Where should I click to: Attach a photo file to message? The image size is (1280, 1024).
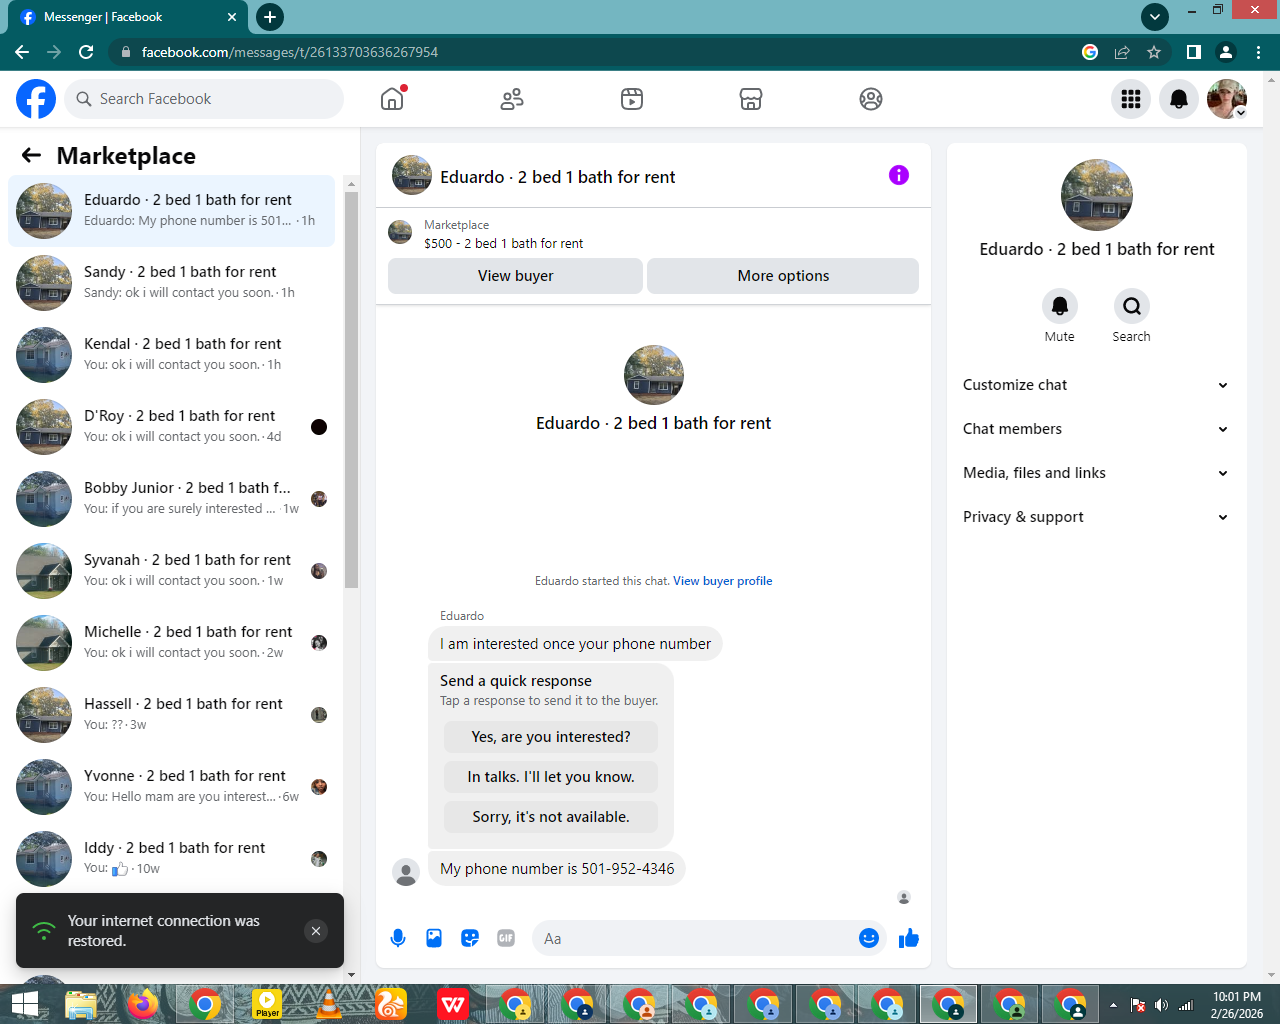[x=434, y=938]
